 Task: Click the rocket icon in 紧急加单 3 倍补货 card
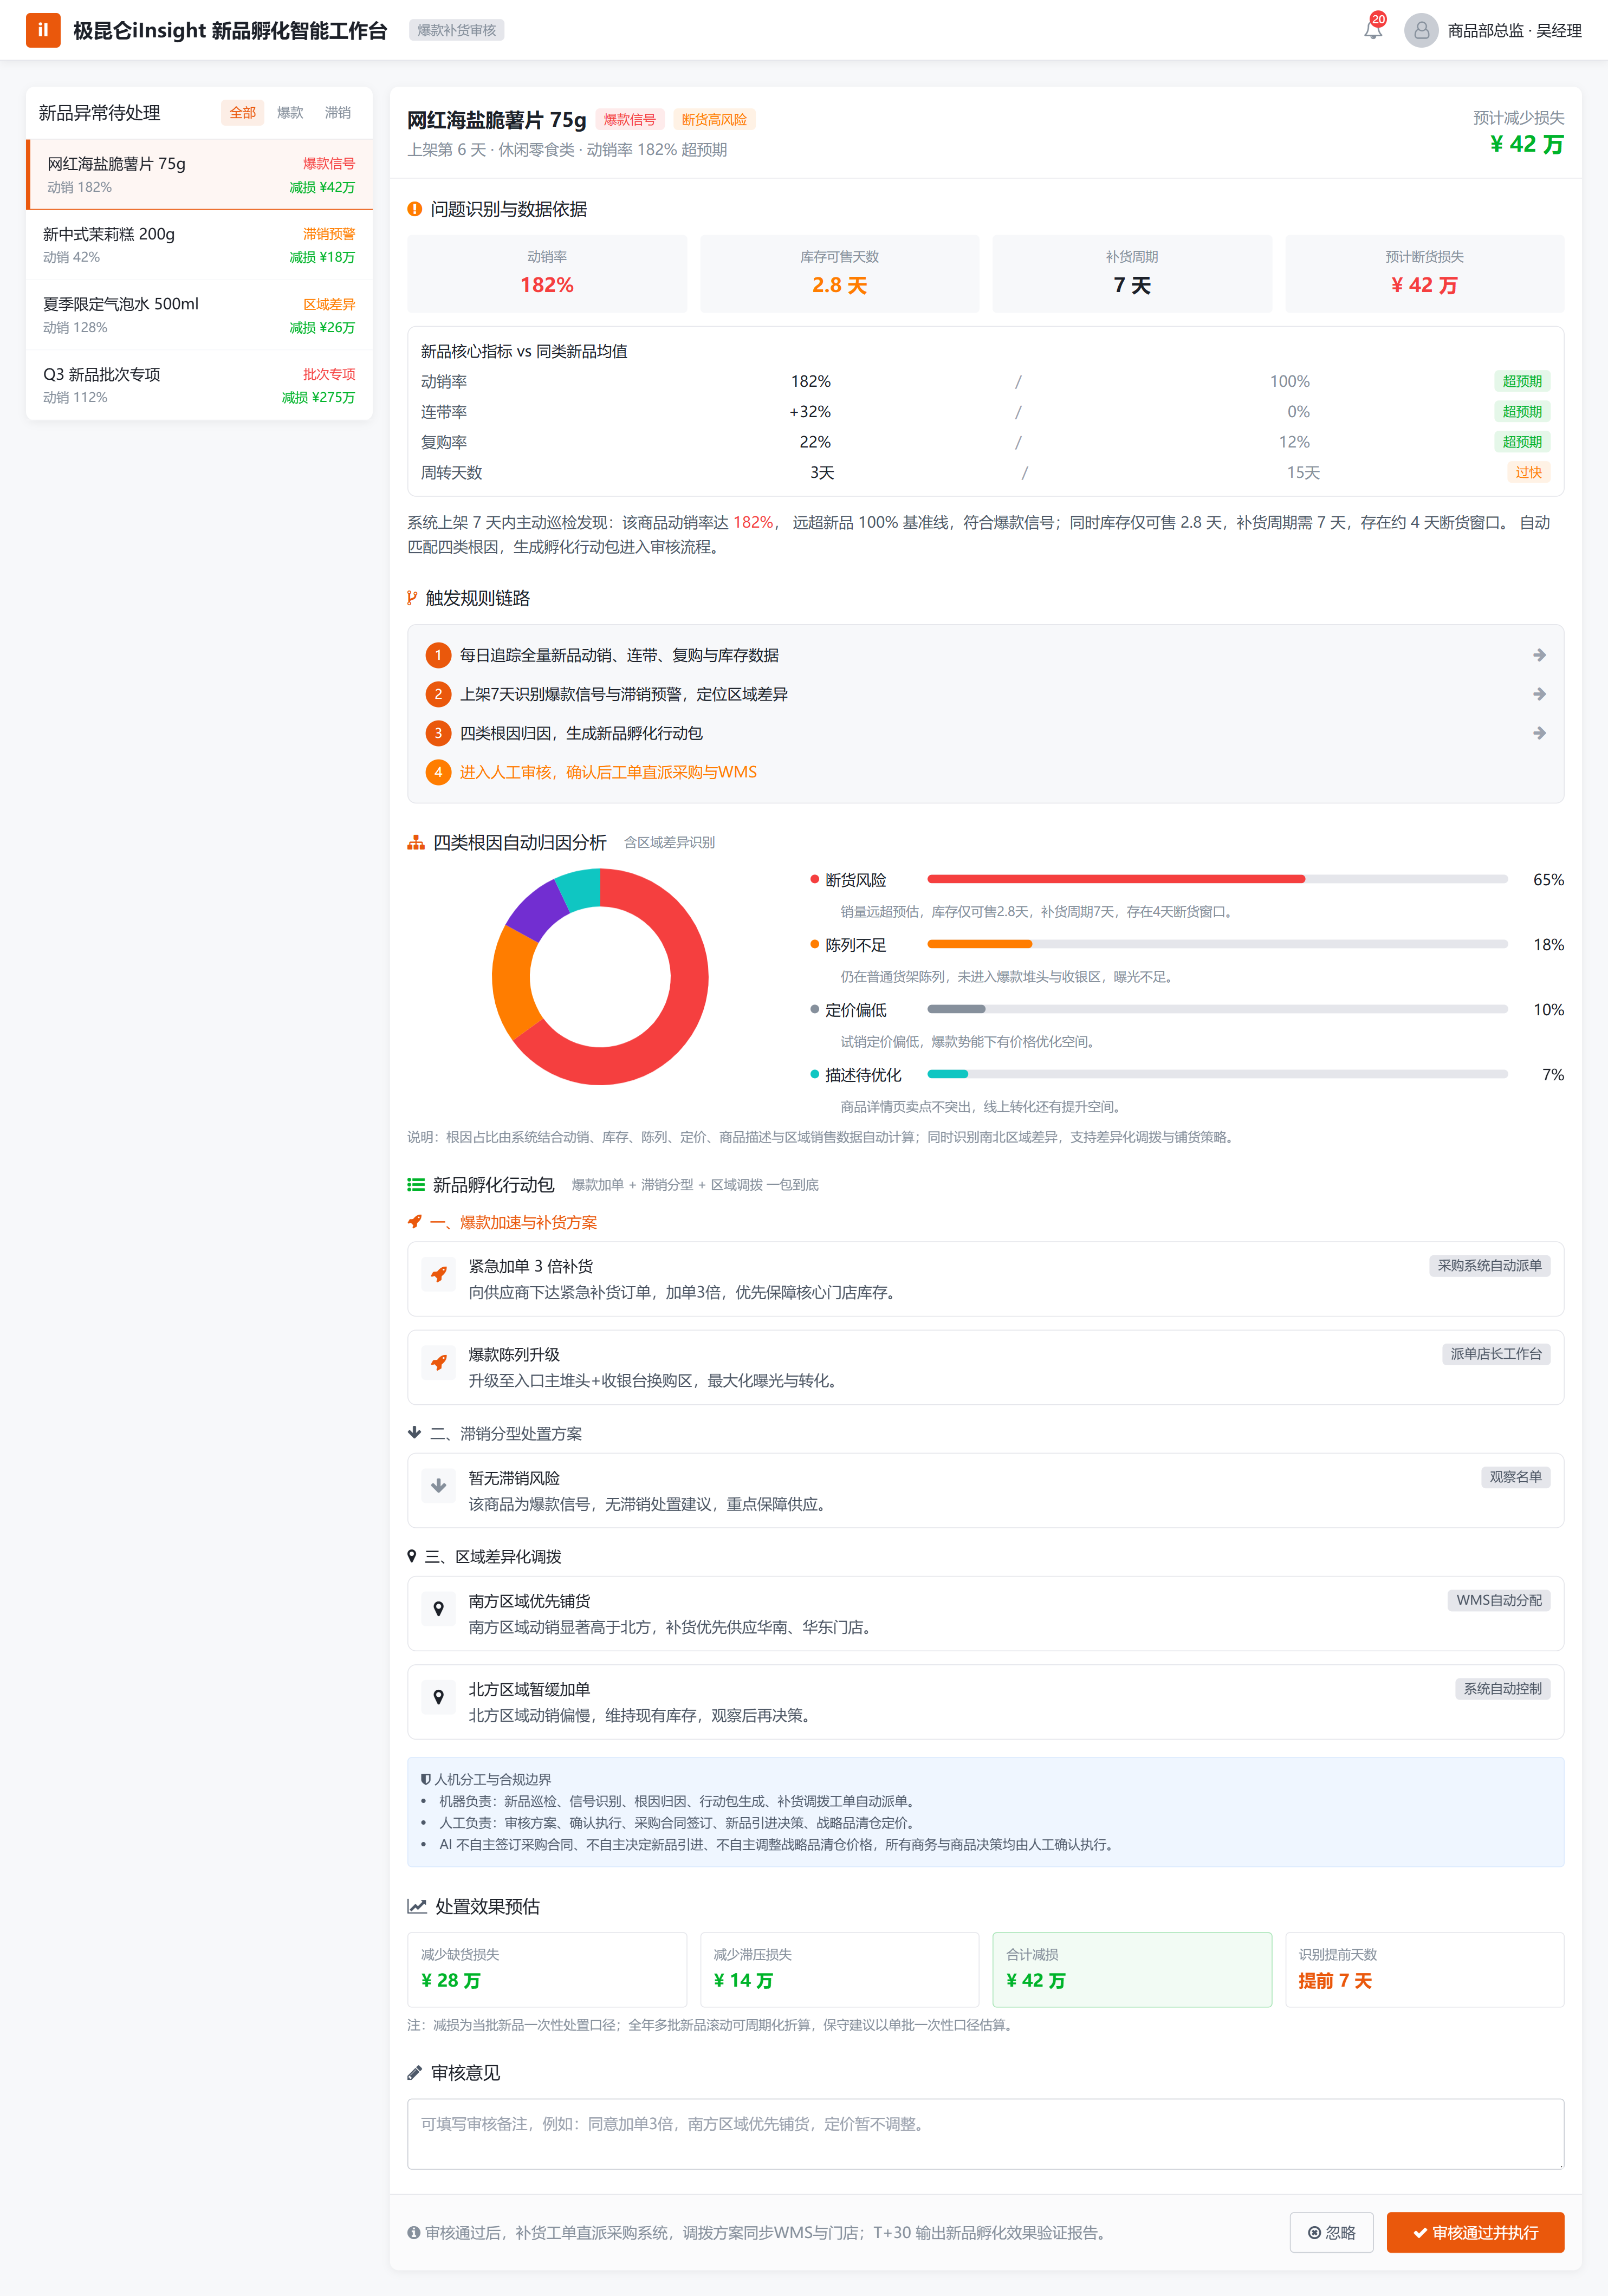pos(438,1275)
